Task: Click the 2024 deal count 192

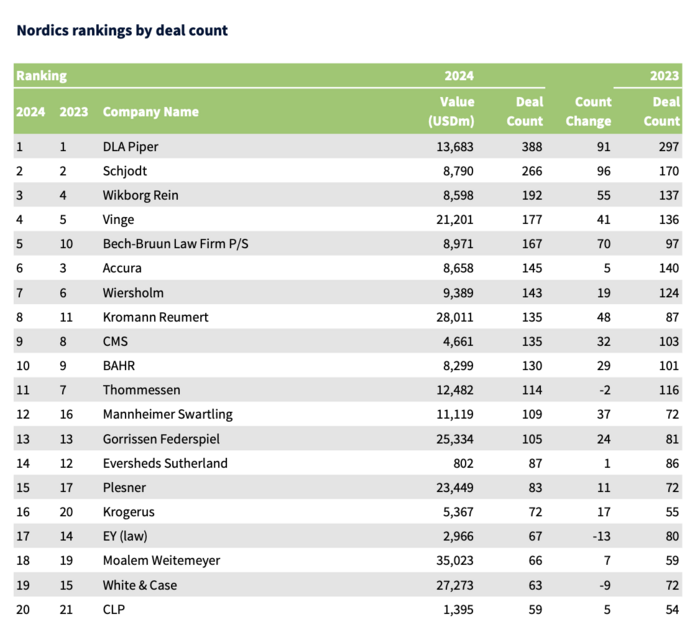Action: coord(532,195)
